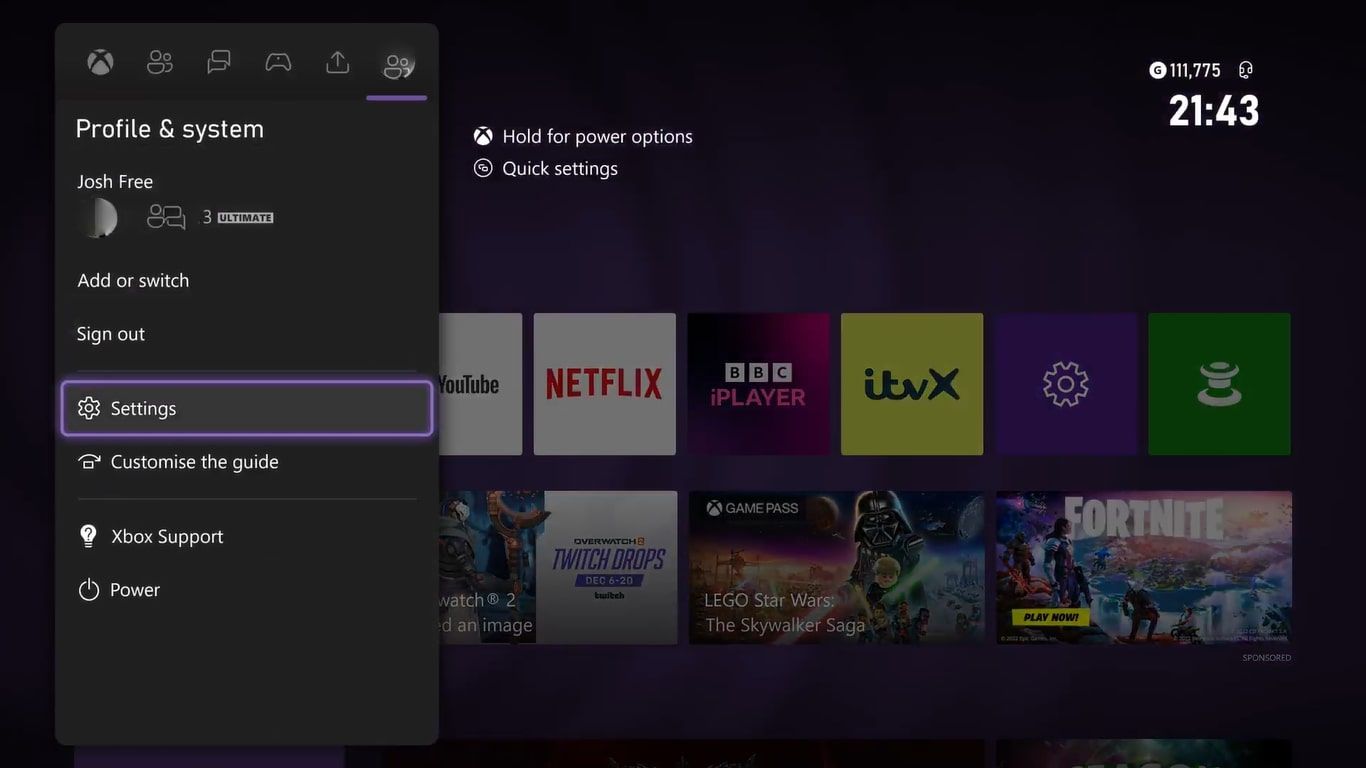Select the Profile & system tab icon
This screenshot has height=768, width=1366.
click(x=397, y=66)
